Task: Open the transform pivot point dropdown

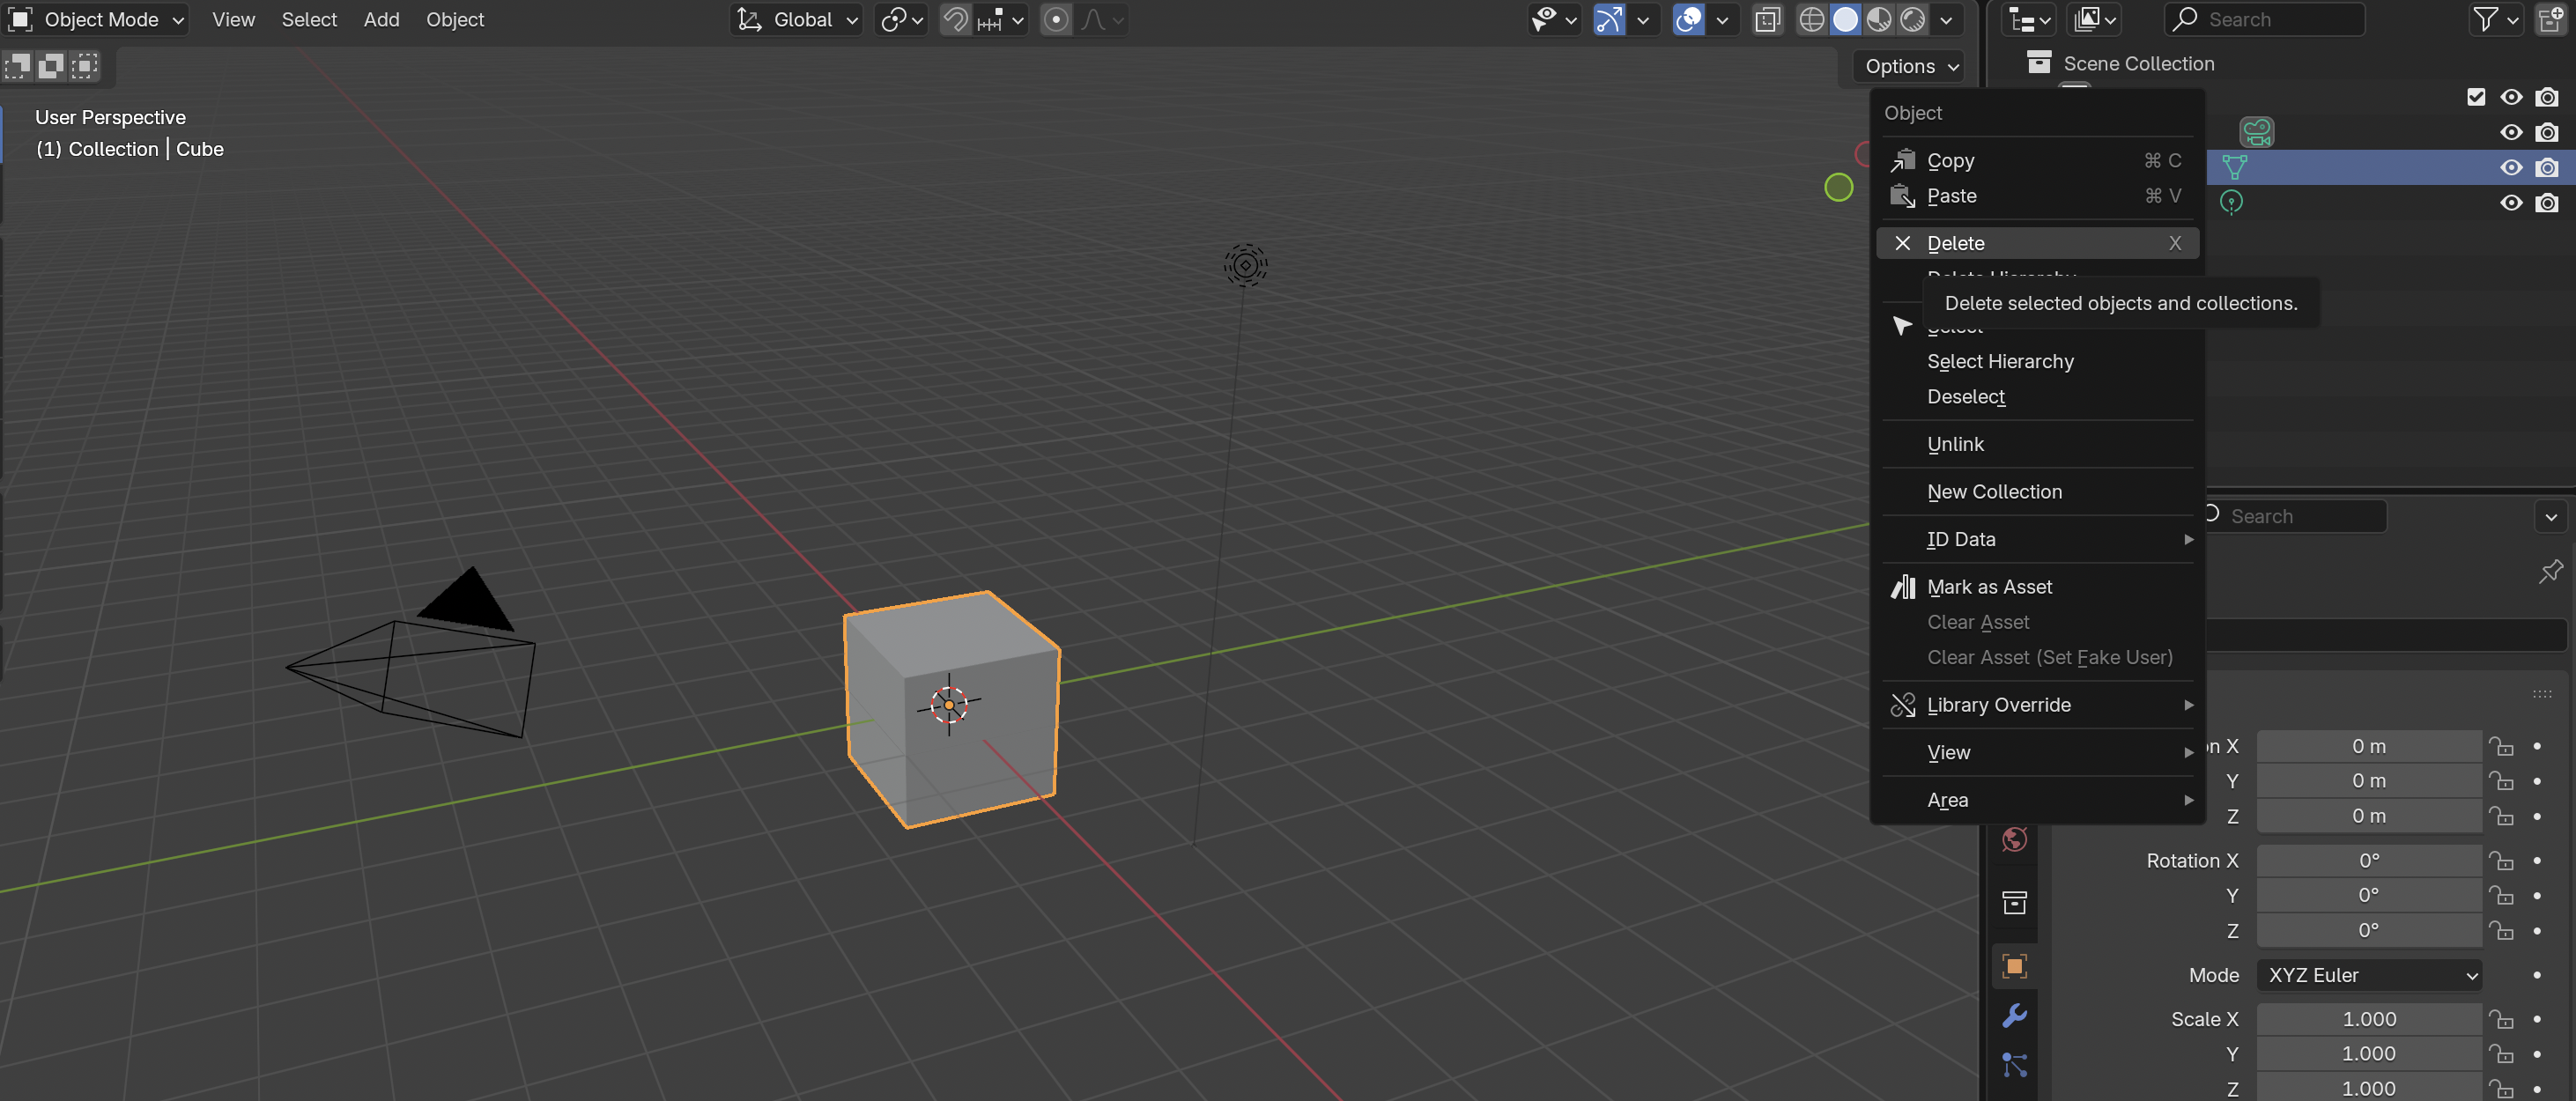Action: tap(901, 19)
